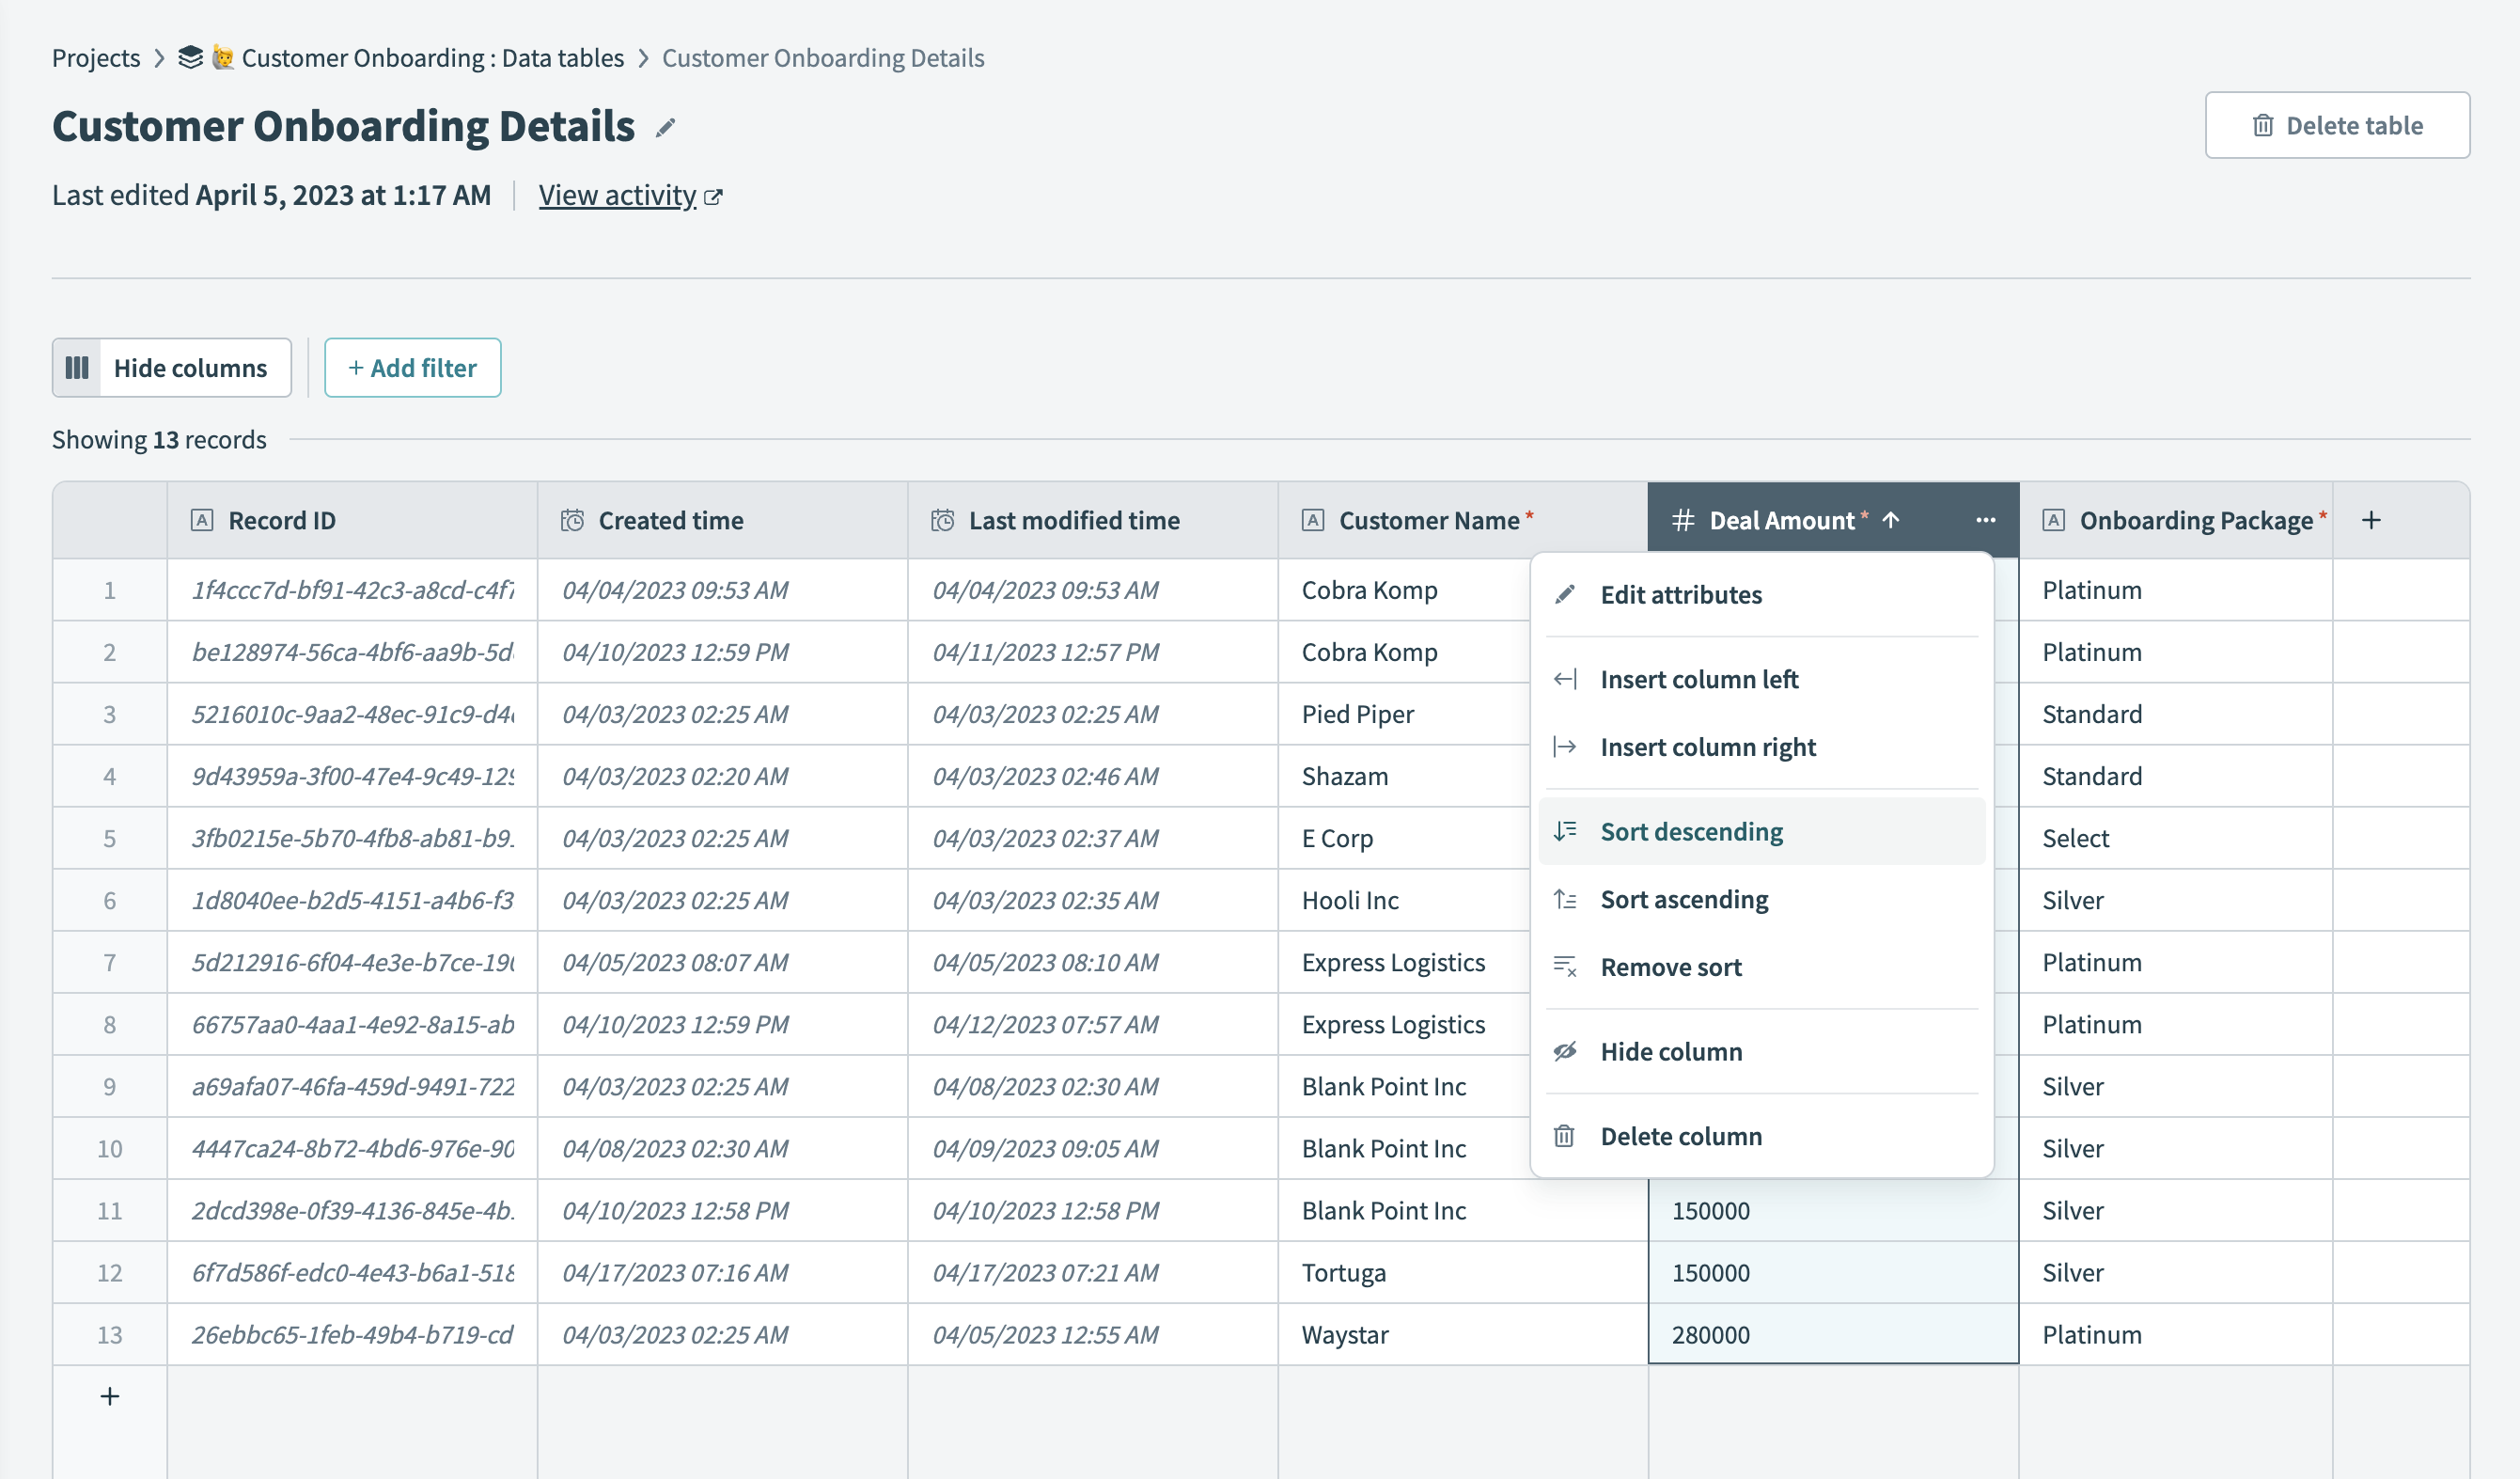Open the ellipsis menu on Deal Amount column

coord(1985,520)
